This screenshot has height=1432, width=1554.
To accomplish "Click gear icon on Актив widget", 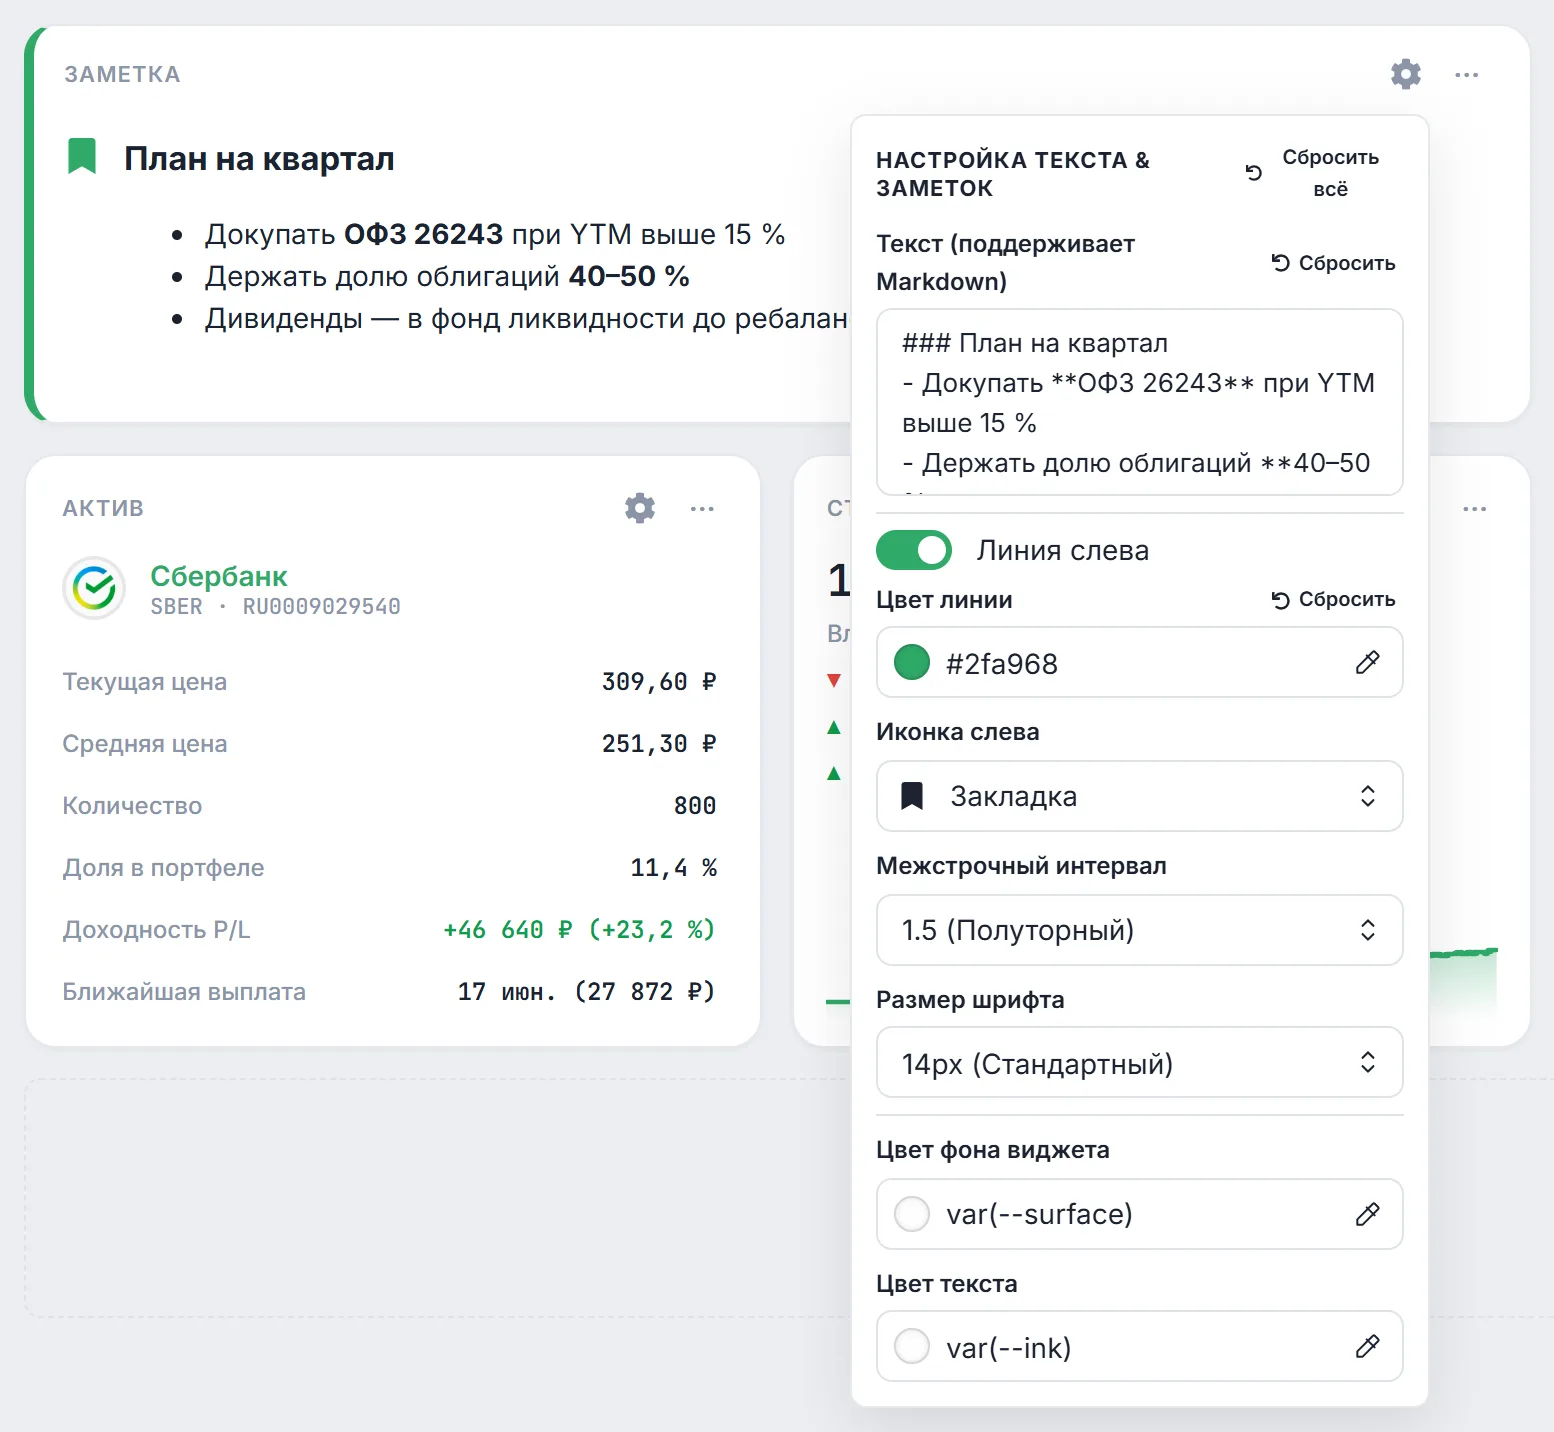I will pos(640,508).
